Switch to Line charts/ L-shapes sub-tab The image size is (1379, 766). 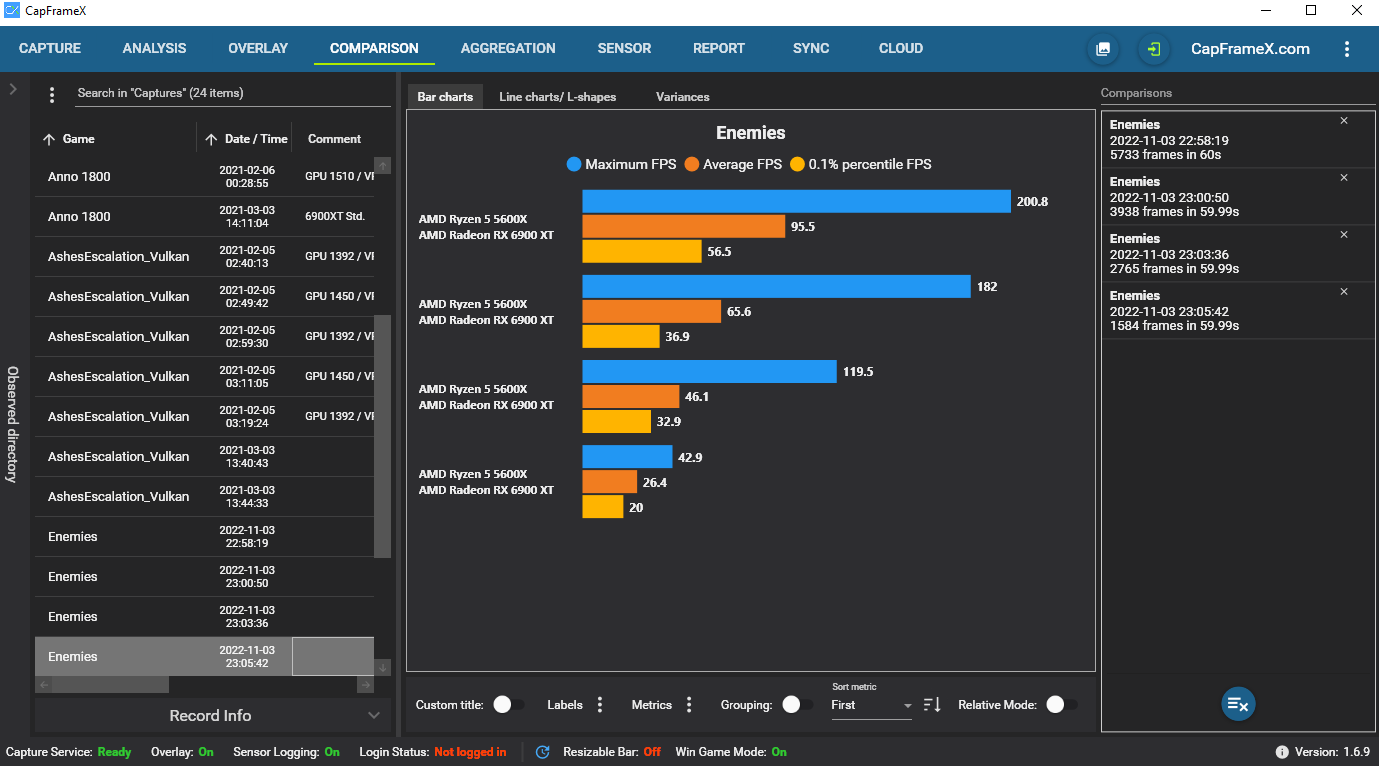tap(557, 97)
